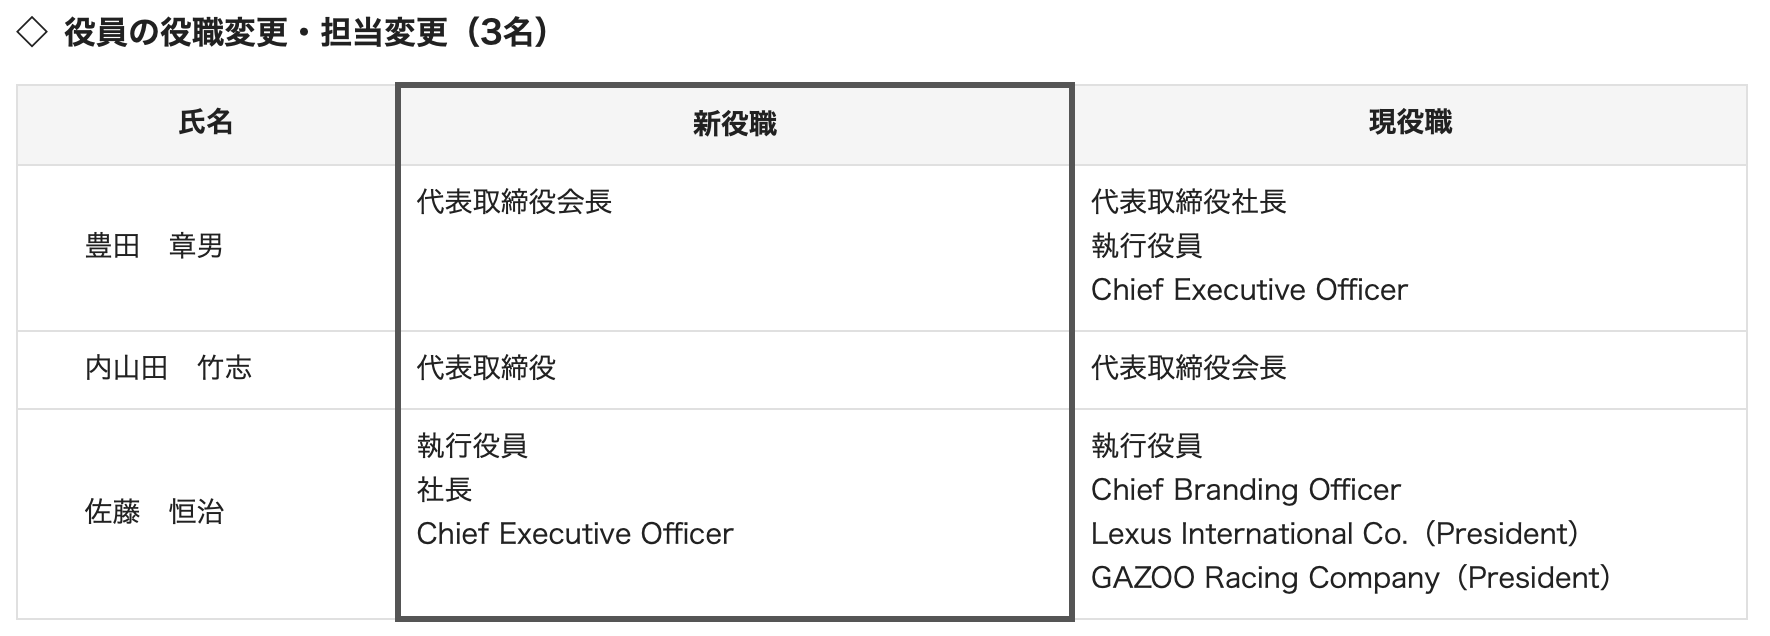
Task: Click the name 佐藤 恒治
Action: click(154, 512)
